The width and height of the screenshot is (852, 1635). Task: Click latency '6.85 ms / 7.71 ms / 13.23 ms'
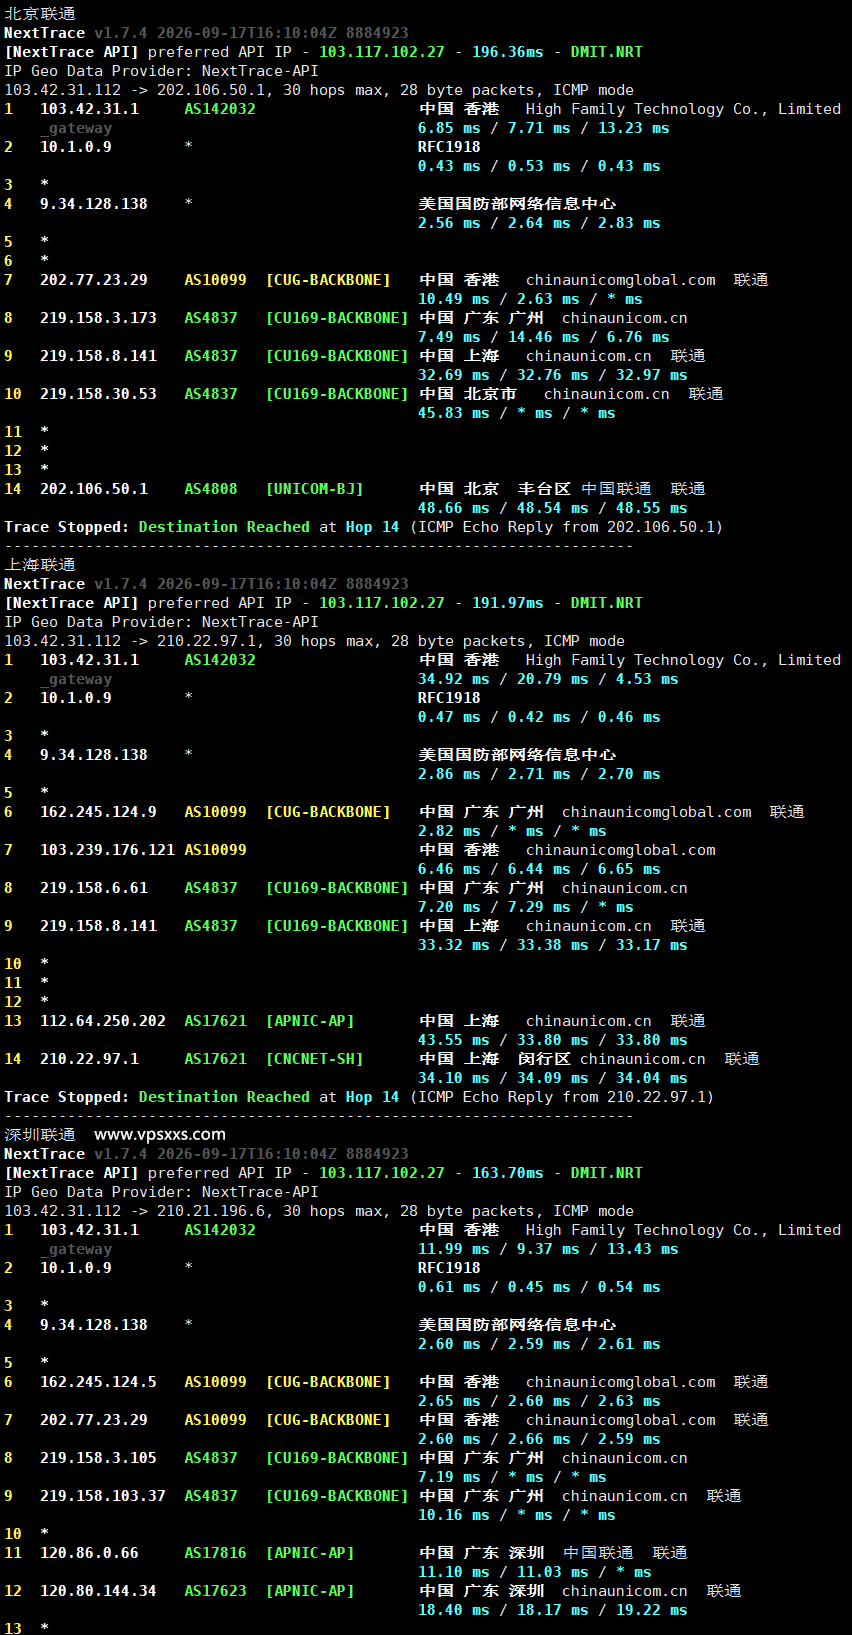pos(544,128)
